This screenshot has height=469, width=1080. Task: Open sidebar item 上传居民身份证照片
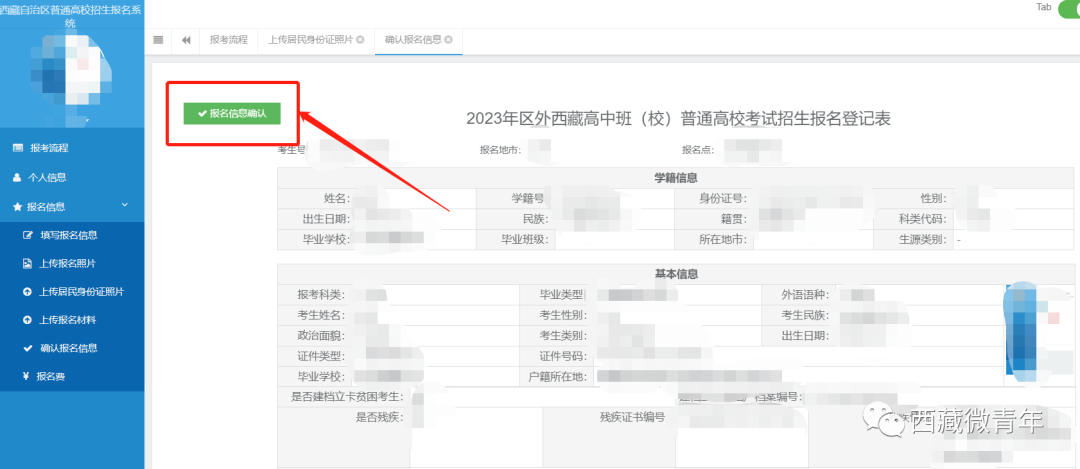[x=81, y=292]
